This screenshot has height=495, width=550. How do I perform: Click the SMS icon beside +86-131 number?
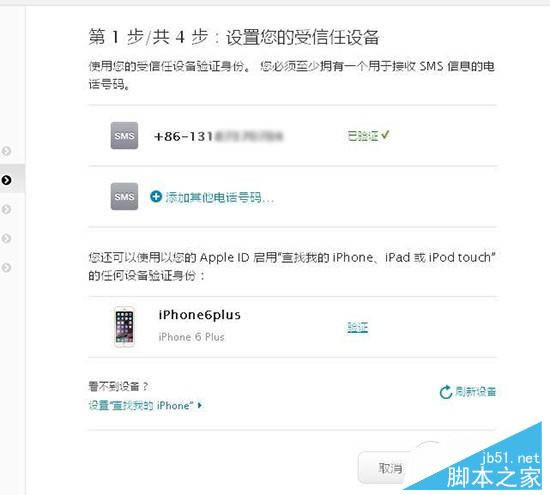(x=124, y=136)
